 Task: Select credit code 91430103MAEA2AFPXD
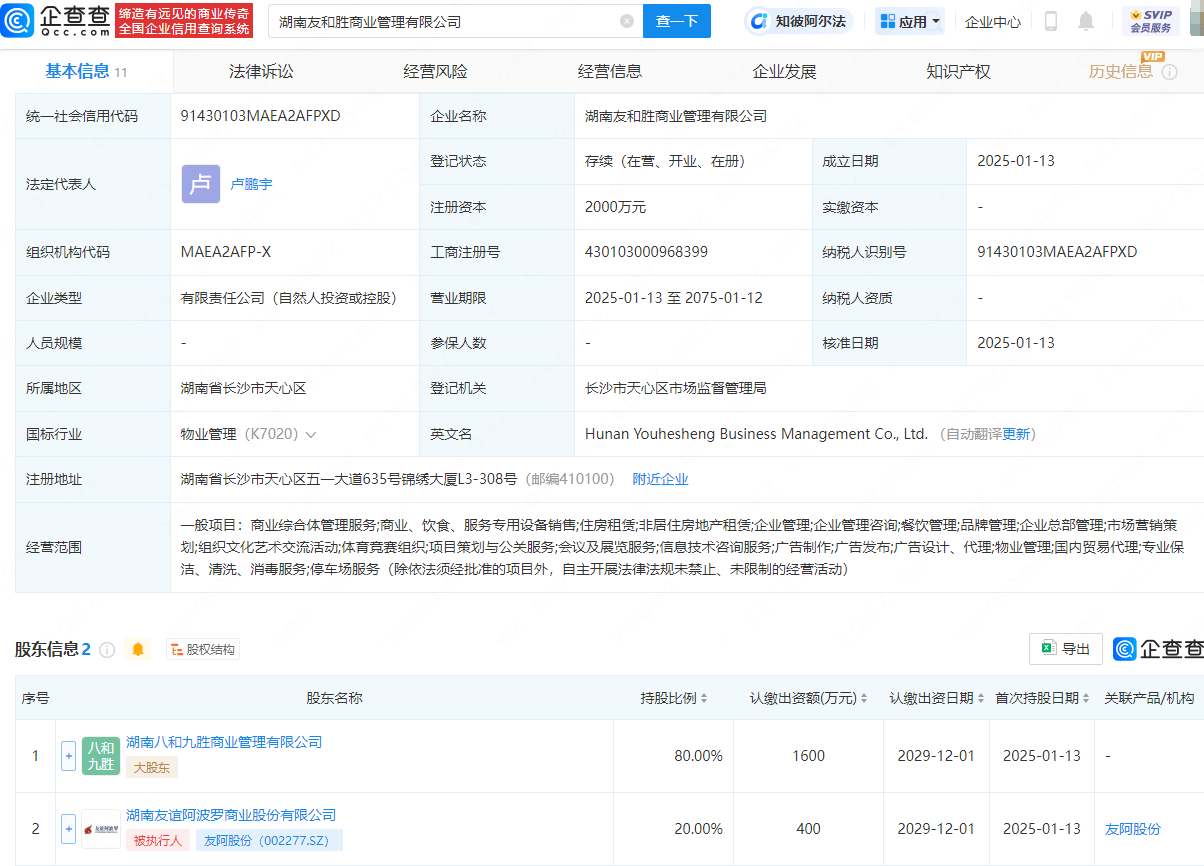[x=261, y=116]
